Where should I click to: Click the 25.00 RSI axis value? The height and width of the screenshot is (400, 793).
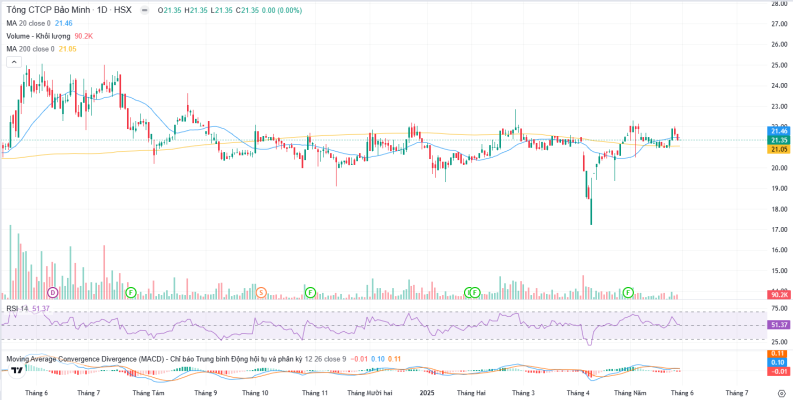point(779,342)
